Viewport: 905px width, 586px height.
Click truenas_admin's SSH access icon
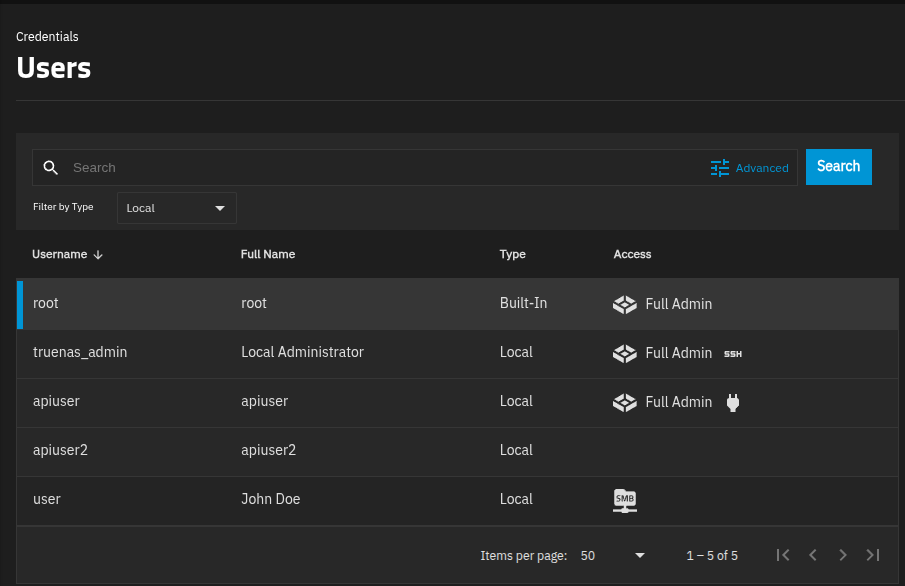(733, 353)
